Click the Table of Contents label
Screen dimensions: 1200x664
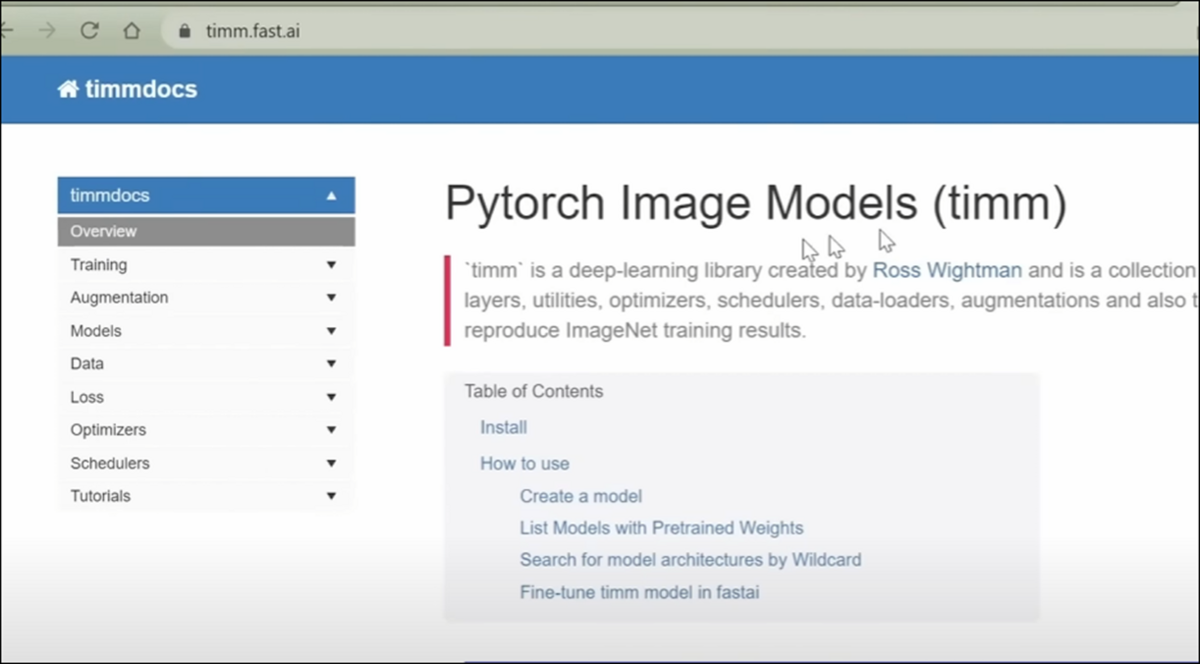533,391
